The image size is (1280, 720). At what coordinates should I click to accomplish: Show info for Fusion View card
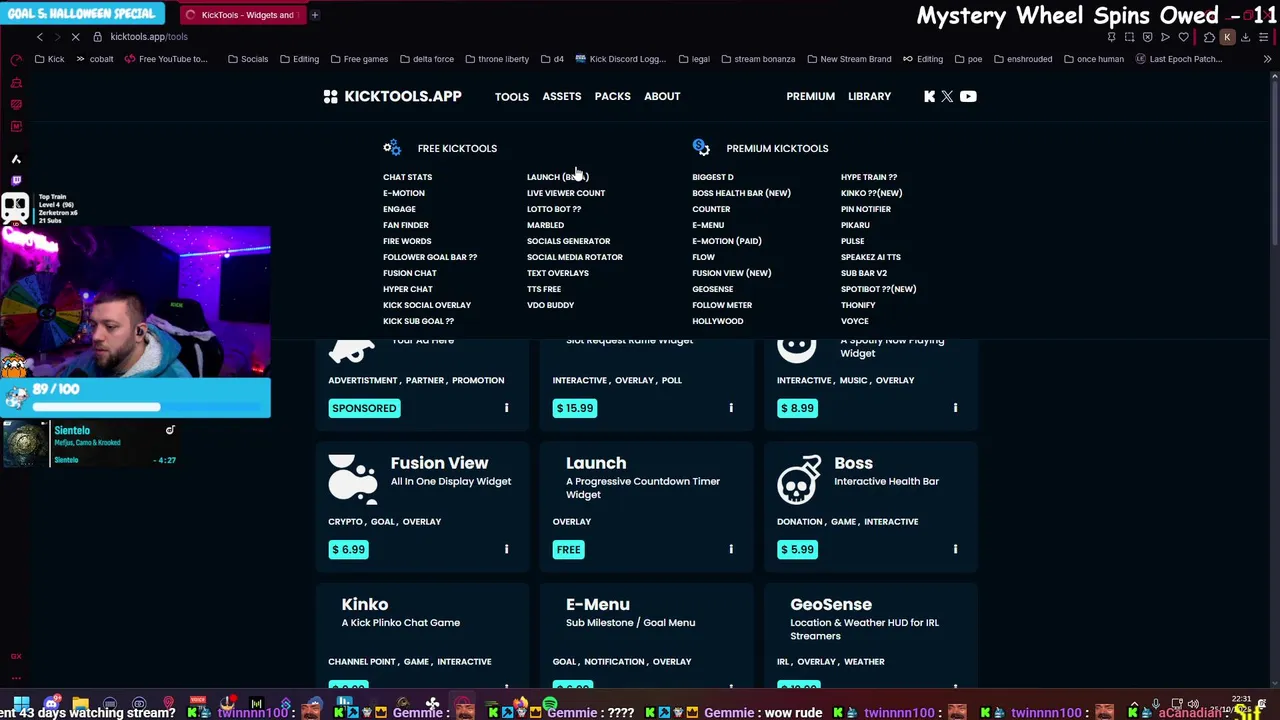506,549
